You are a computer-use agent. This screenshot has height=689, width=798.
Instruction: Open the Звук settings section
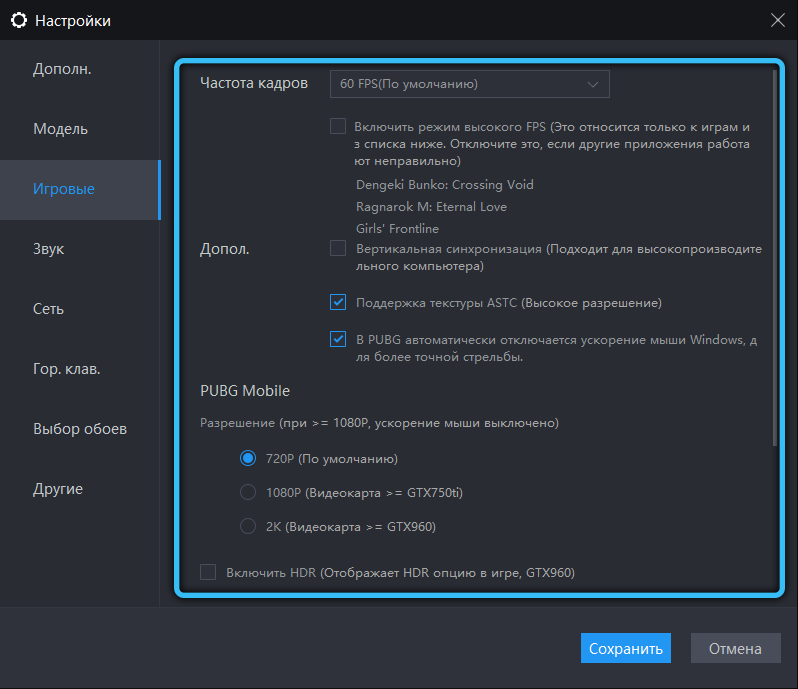(x=49, y=249)
